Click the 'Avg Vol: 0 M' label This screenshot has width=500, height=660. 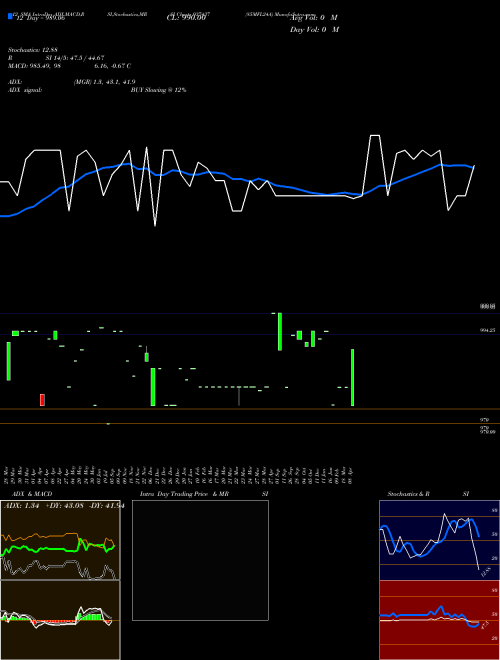314,18
